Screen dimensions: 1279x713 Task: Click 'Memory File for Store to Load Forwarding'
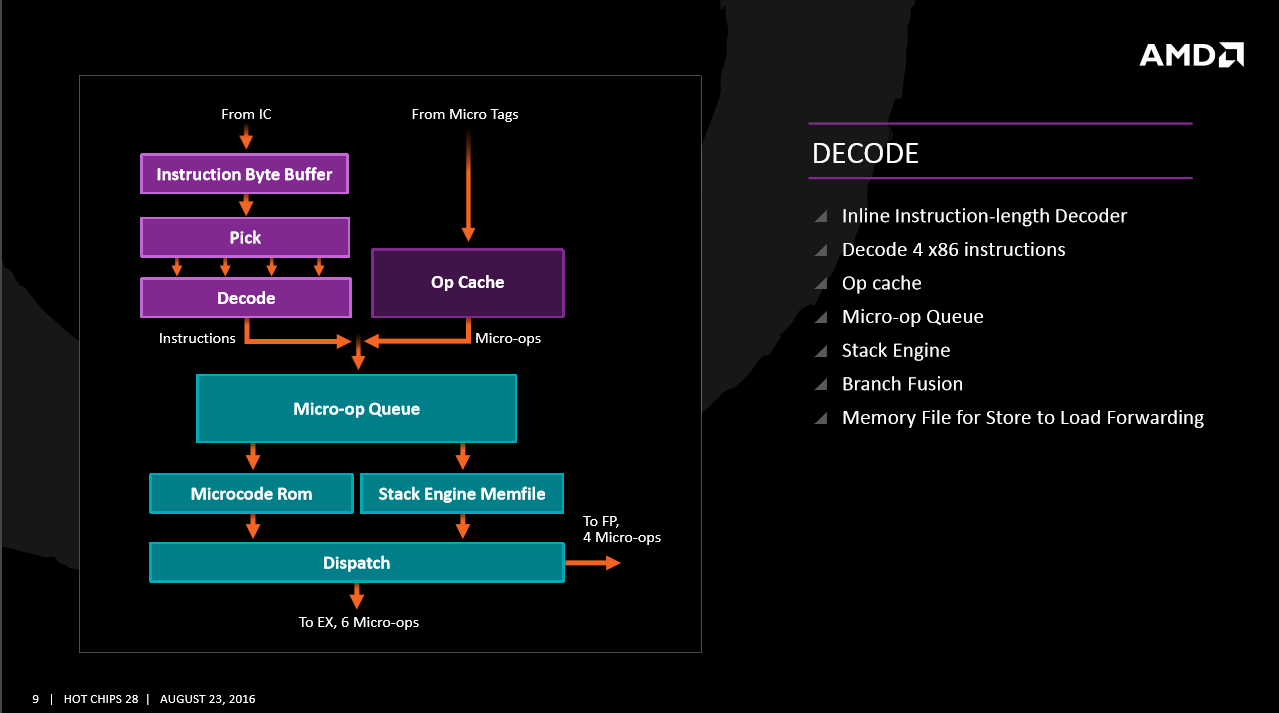pos(1022,417)
